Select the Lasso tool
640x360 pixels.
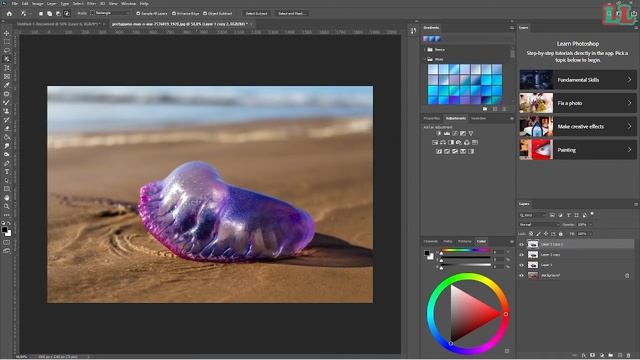[x=7, y=50]
